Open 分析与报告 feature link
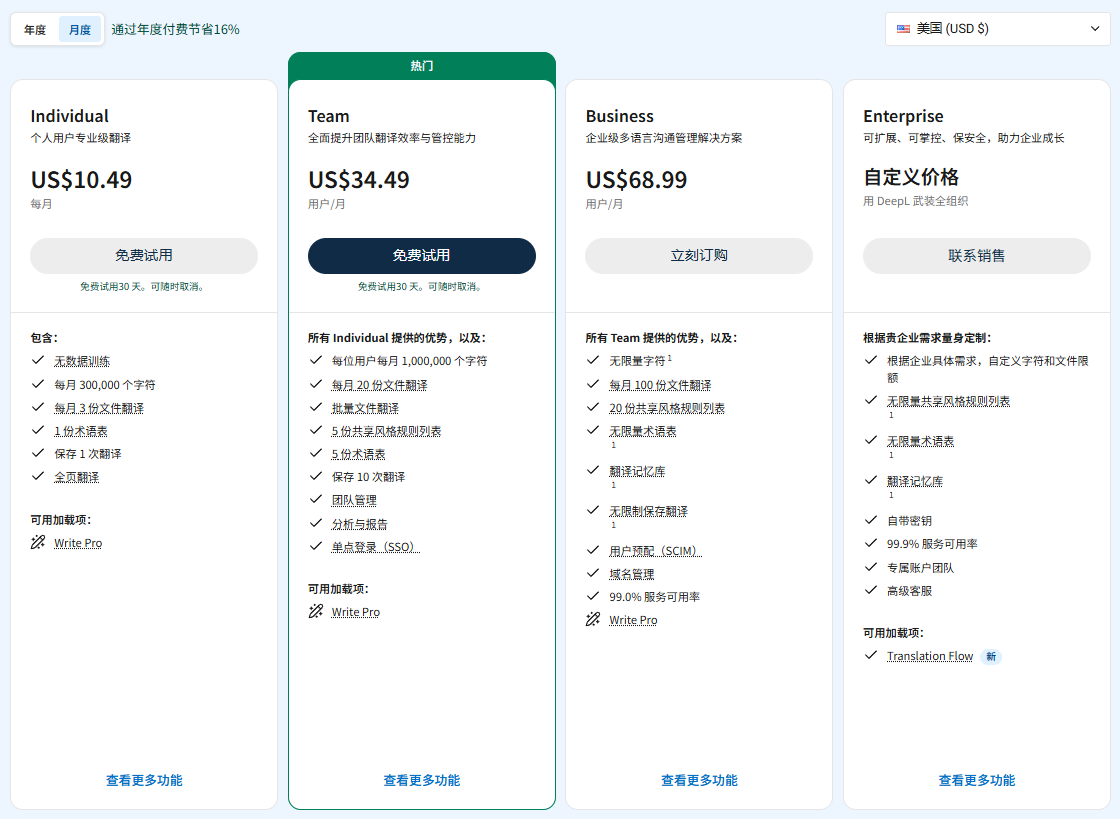Viewport: 1120px width, 819px height. pyautogui.click(x=359, y=524)
